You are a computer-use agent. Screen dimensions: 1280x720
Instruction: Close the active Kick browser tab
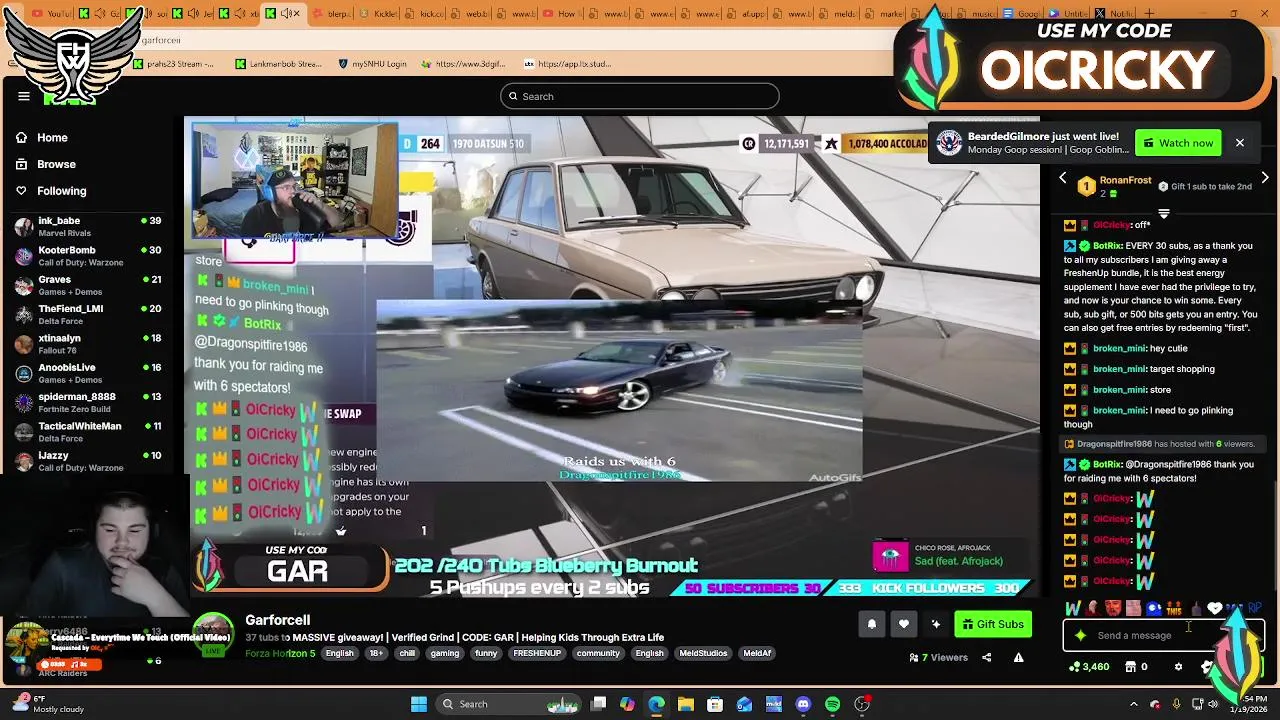(x=299, y=14)
